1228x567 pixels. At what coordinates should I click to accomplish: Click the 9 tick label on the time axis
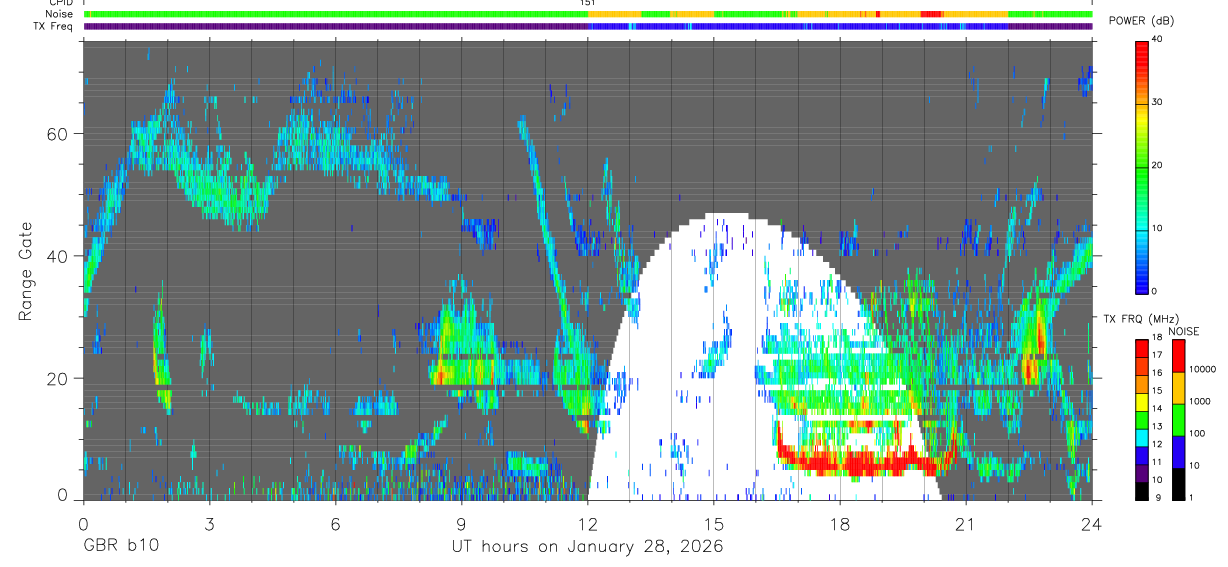[x=461, y=523]
